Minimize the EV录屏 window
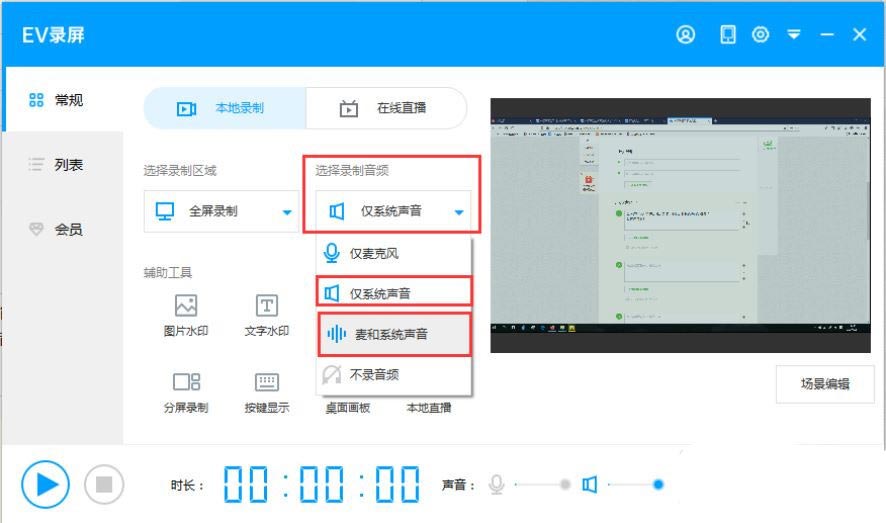Image resolution: width=886 pixels, height=523 pixels. [x=827, y=35]
